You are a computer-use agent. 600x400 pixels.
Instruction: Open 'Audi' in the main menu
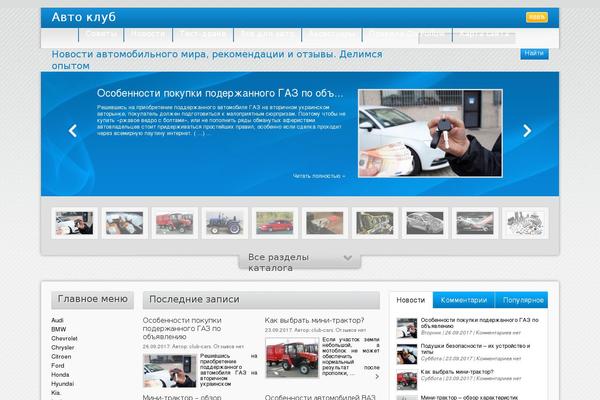pos(57,320)
